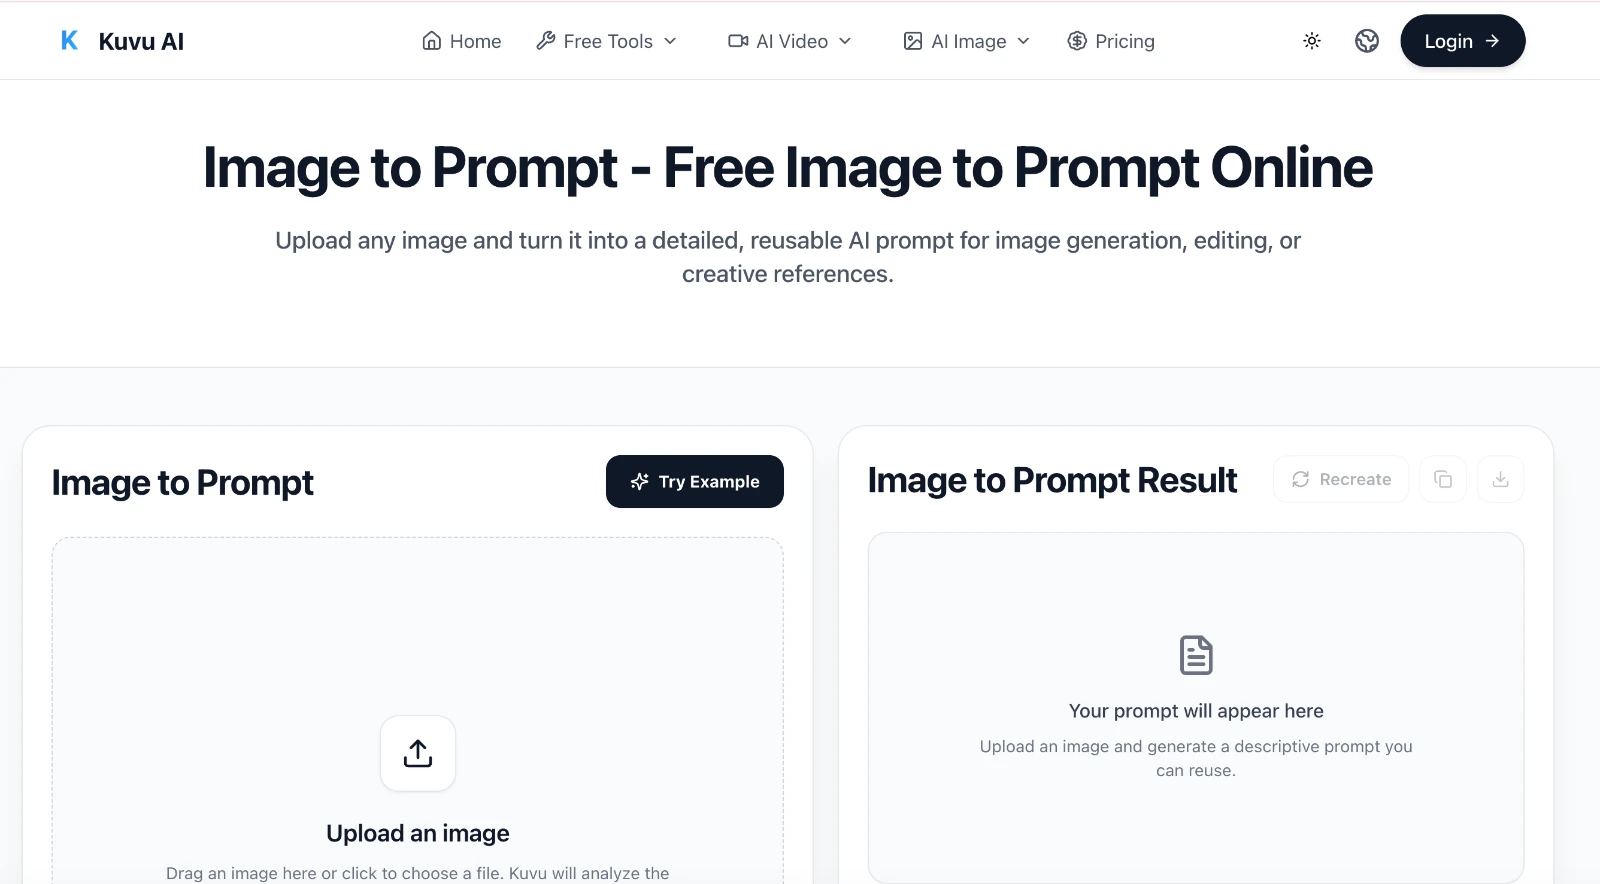Screen dimensions: 1600x884
Task: Copy prompt result using the copy icon
Action: (x=1443, y=479)
